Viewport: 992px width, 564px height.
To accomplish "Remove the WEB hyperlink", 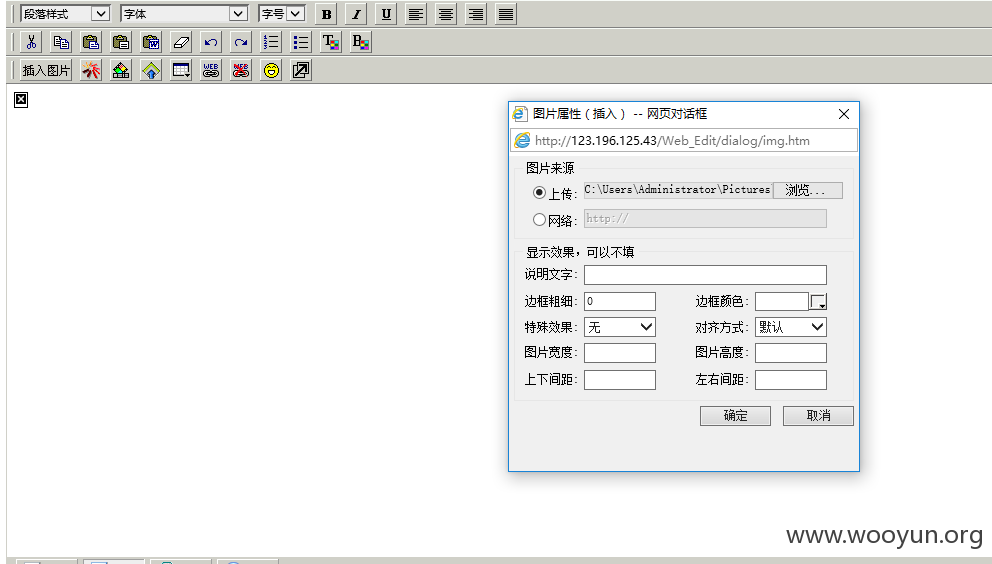I will 240,70.
